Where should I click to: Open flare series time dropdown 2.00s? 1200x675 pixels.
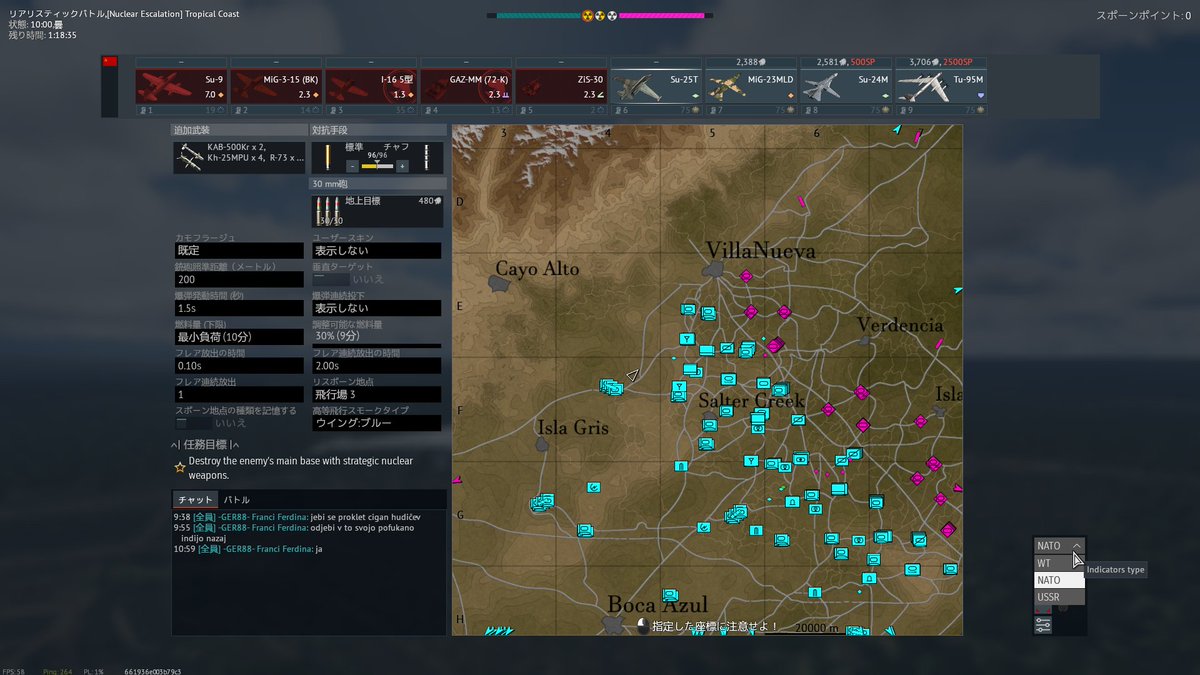[x=376, y=366]
